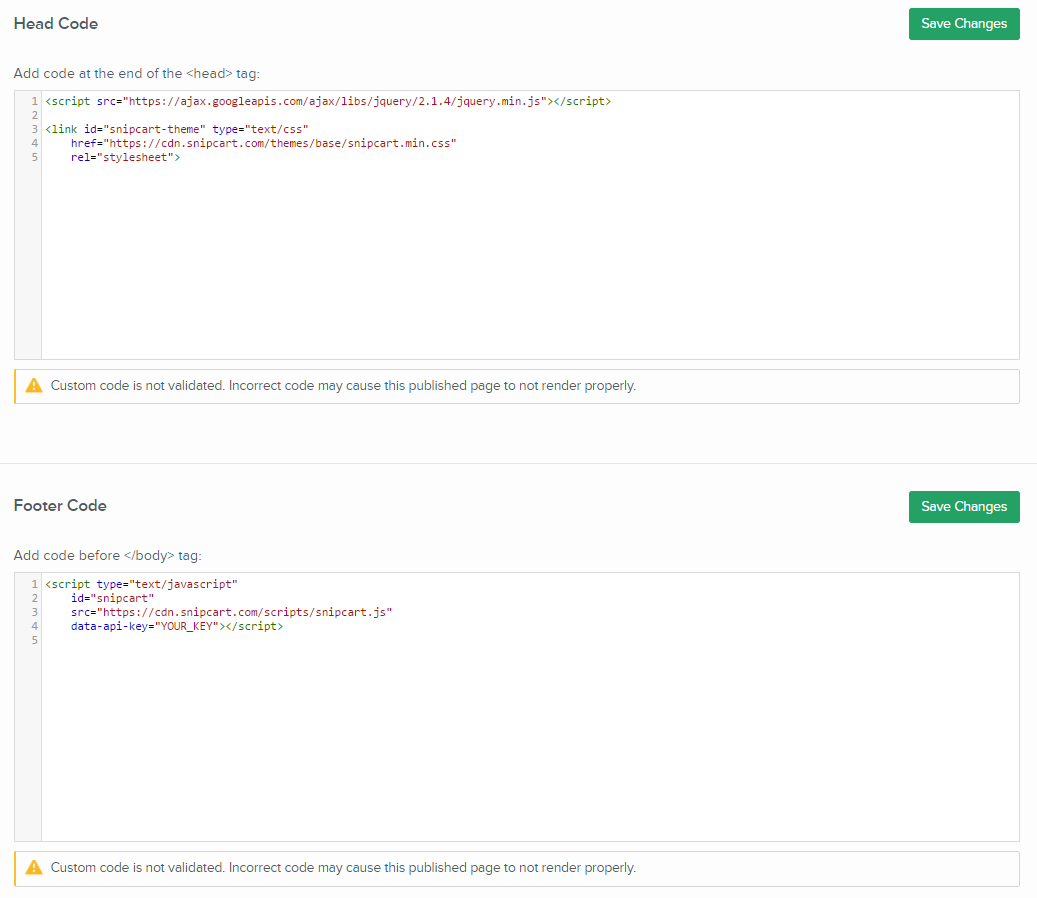The height and width of the screenshot is (898, 1037).
Task: Click the snipcart.js src line
Action: point(231,612)
